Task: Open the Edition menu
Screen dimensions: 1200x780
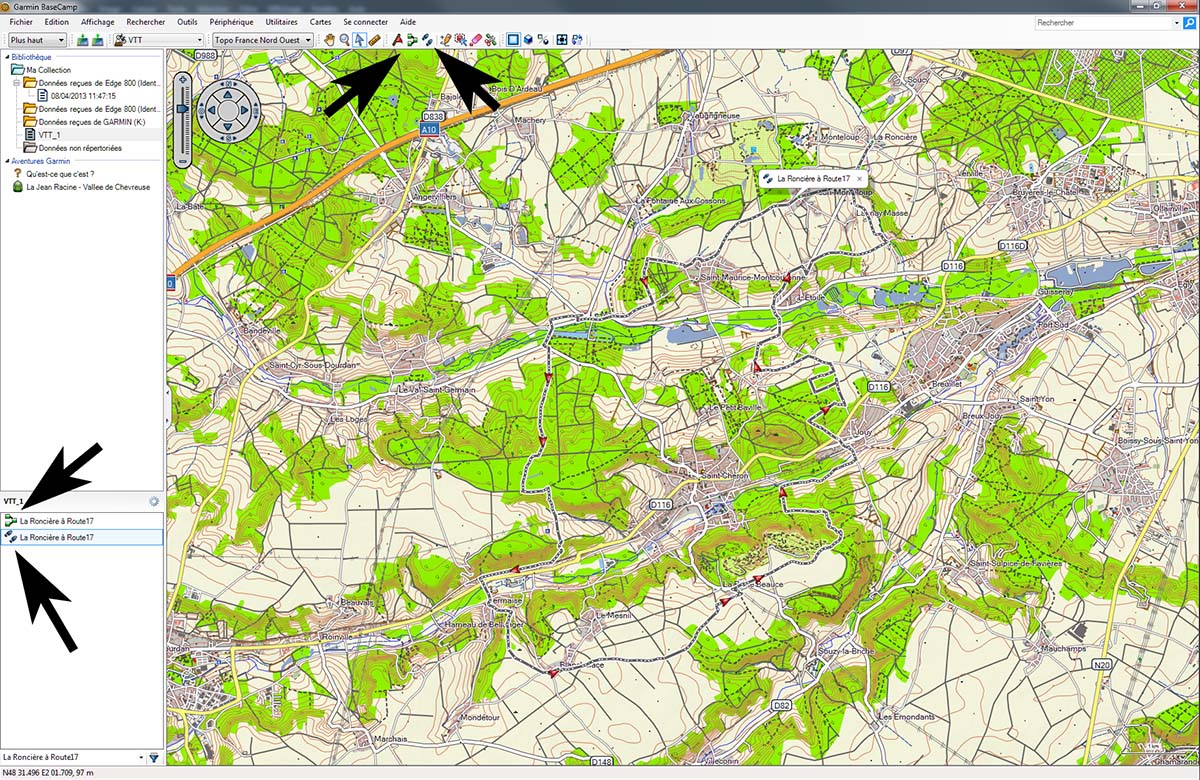Action: click(57, 22)
